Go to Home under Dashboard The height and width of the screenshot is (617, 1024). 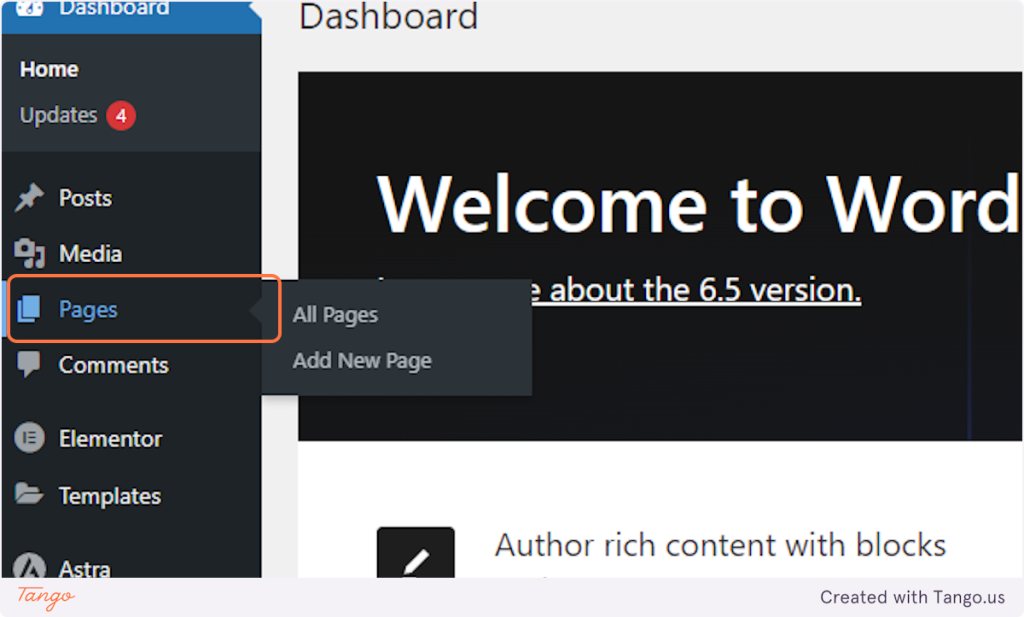(x=49, y=69)
